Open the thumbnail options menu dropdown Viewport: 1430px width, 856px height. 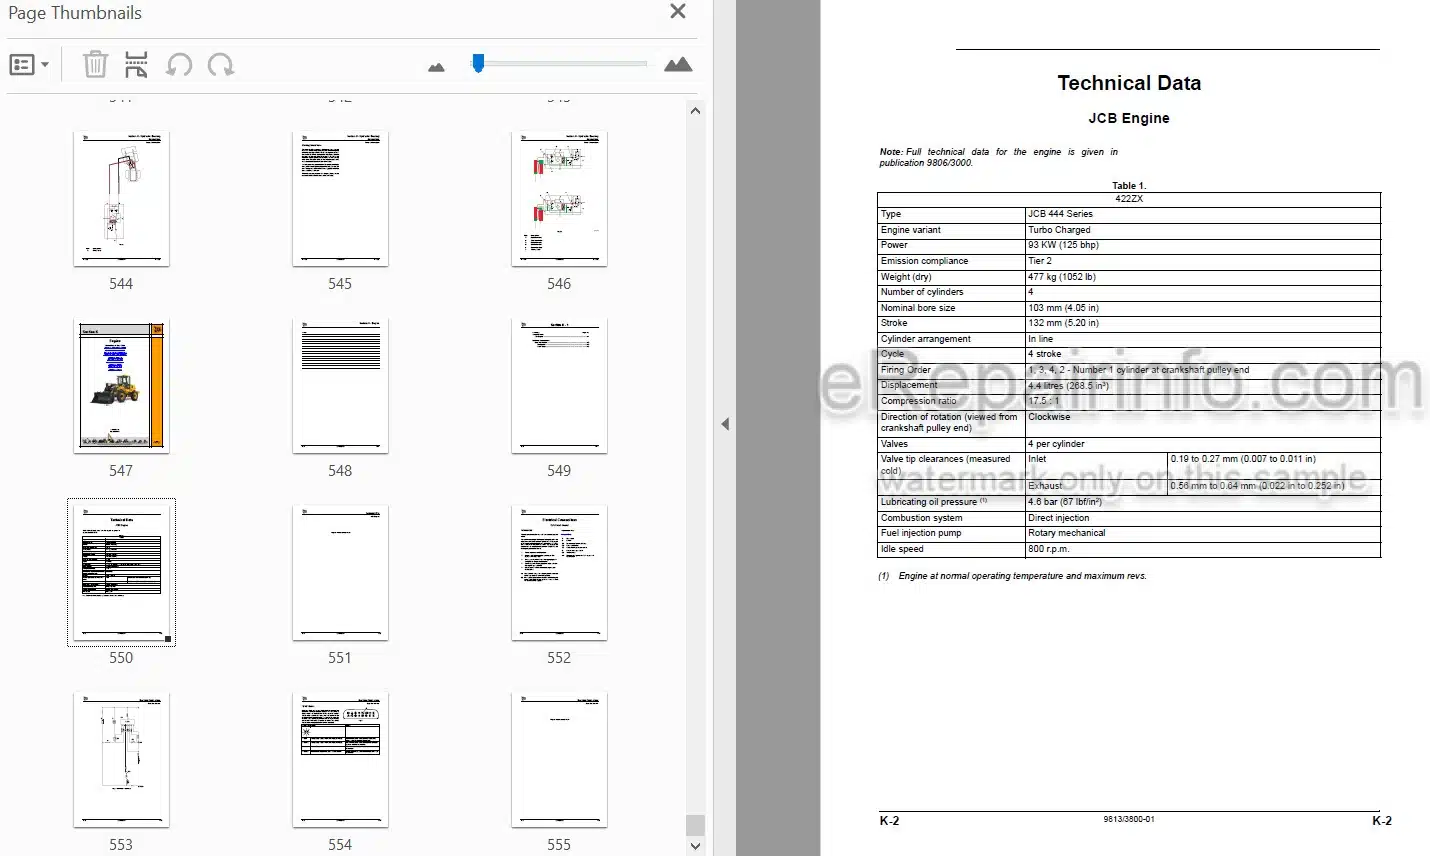(x=28, y=65)
